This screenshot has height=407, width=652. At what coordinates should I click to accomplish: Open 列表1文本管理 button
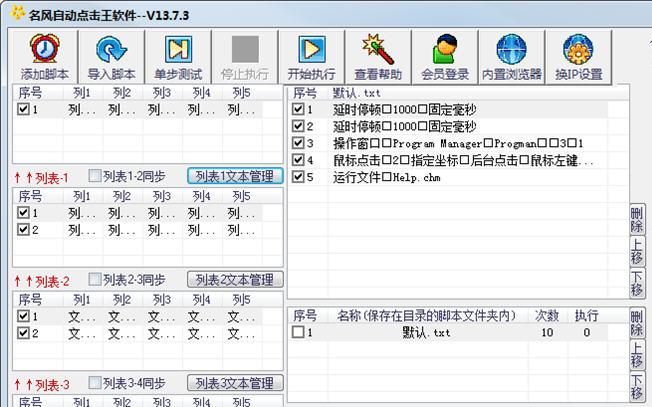click(x=234, y=176)
